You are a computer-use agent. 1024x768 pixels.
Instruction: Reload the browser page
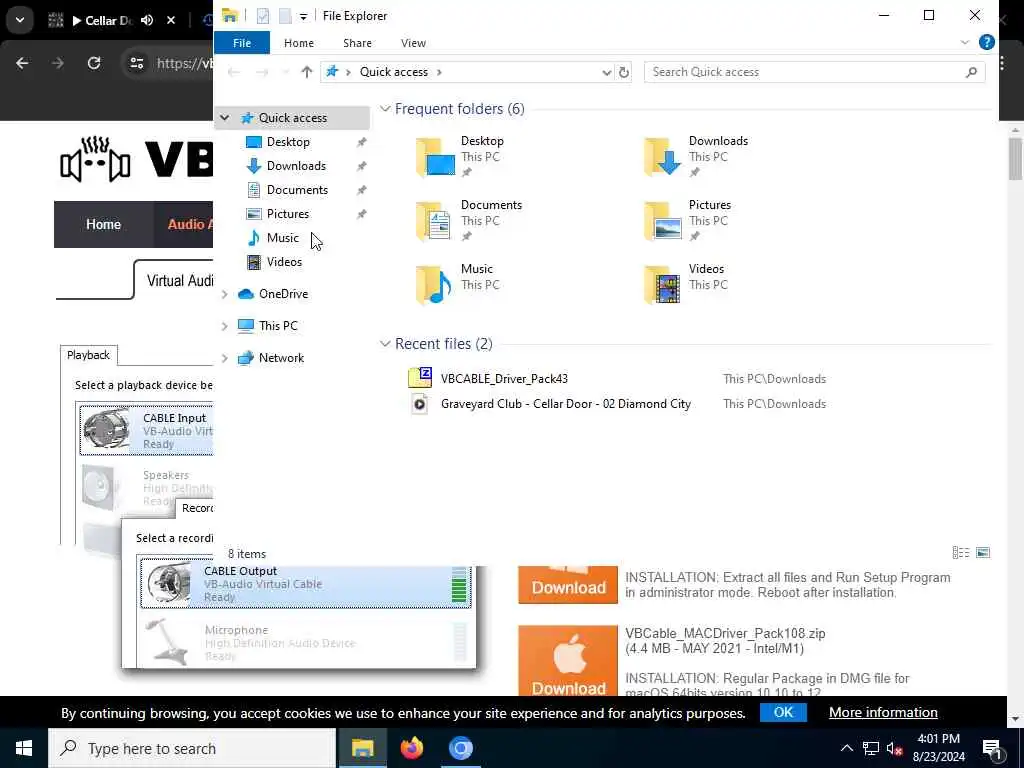click(94, 63)
